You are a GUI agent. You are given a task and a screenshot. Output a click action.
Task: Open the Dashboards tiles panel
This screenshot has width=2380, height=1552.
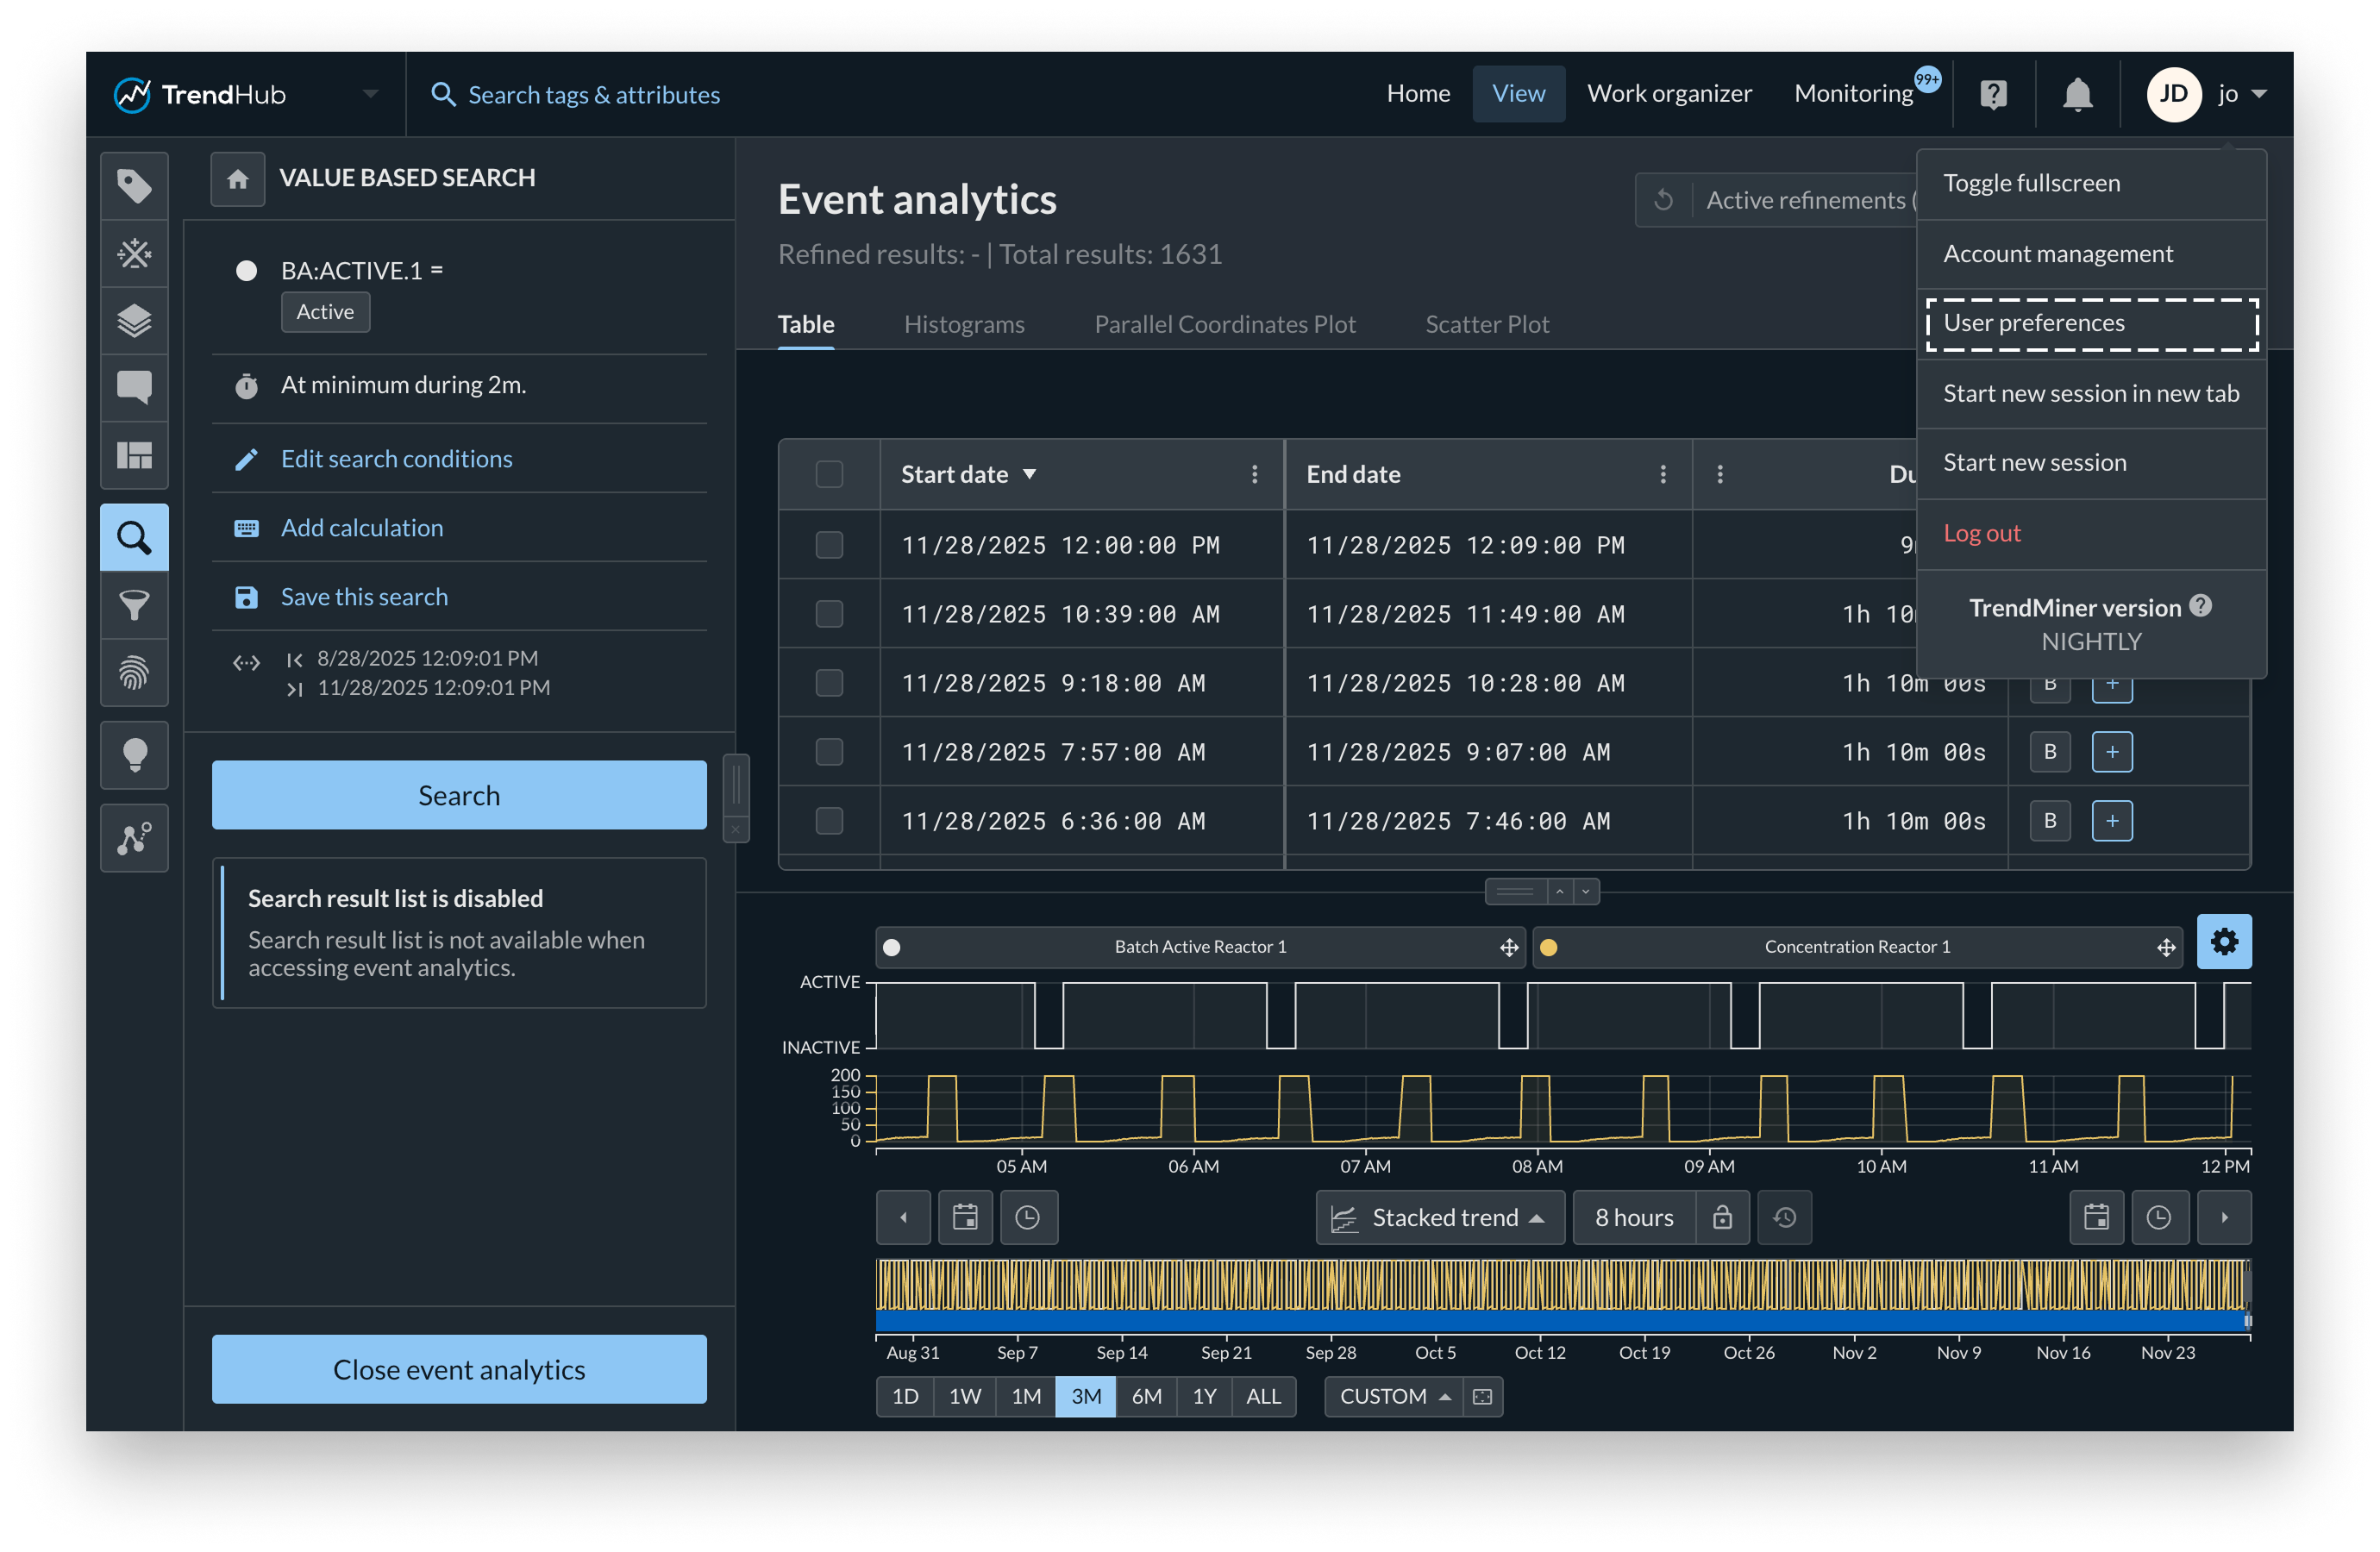[x=134, y=457]
